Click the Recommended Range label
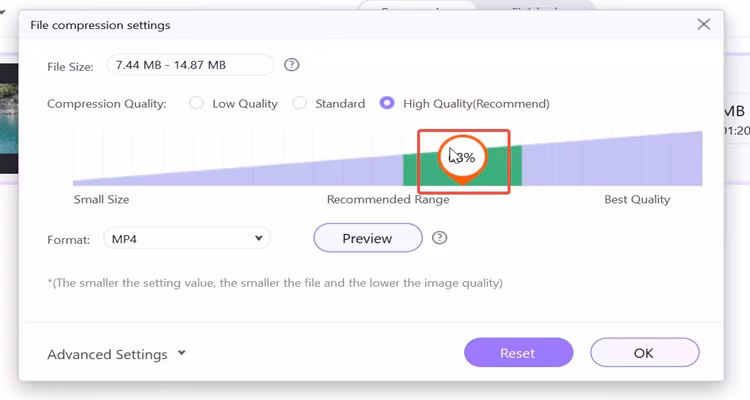 coord(388,199)
